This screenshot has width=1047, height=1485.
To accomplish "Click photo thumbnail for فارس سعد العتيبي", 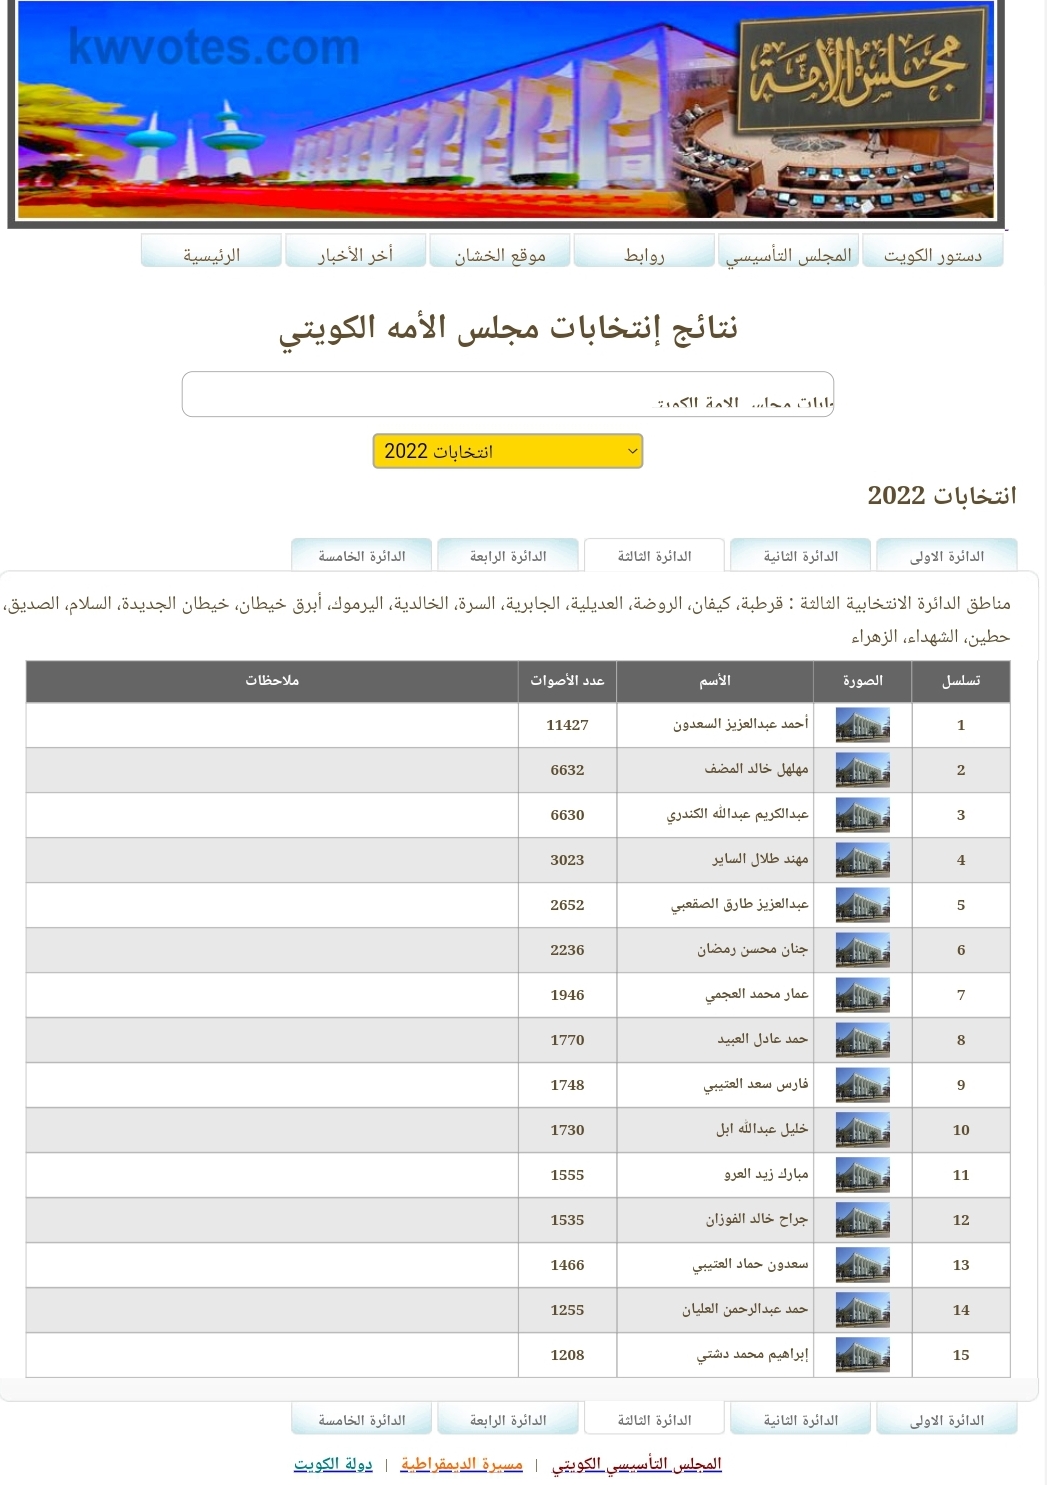I will pyautogui.click(x=862, y=1085).
